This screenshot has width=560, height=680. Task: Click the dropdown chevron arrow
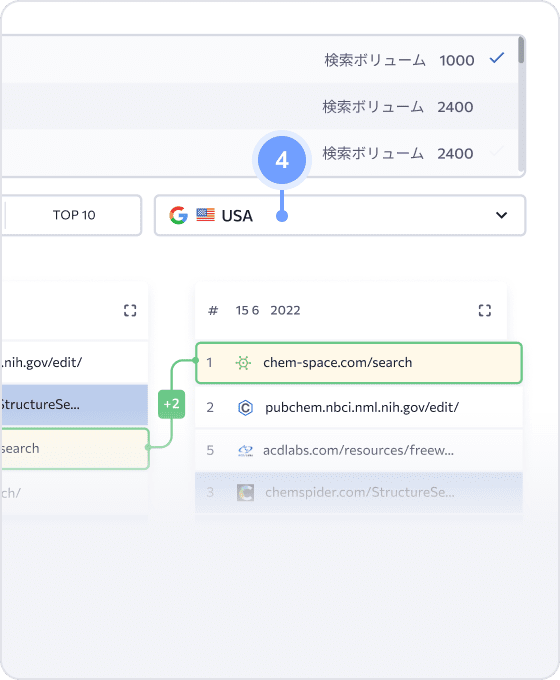pos(501,215)
